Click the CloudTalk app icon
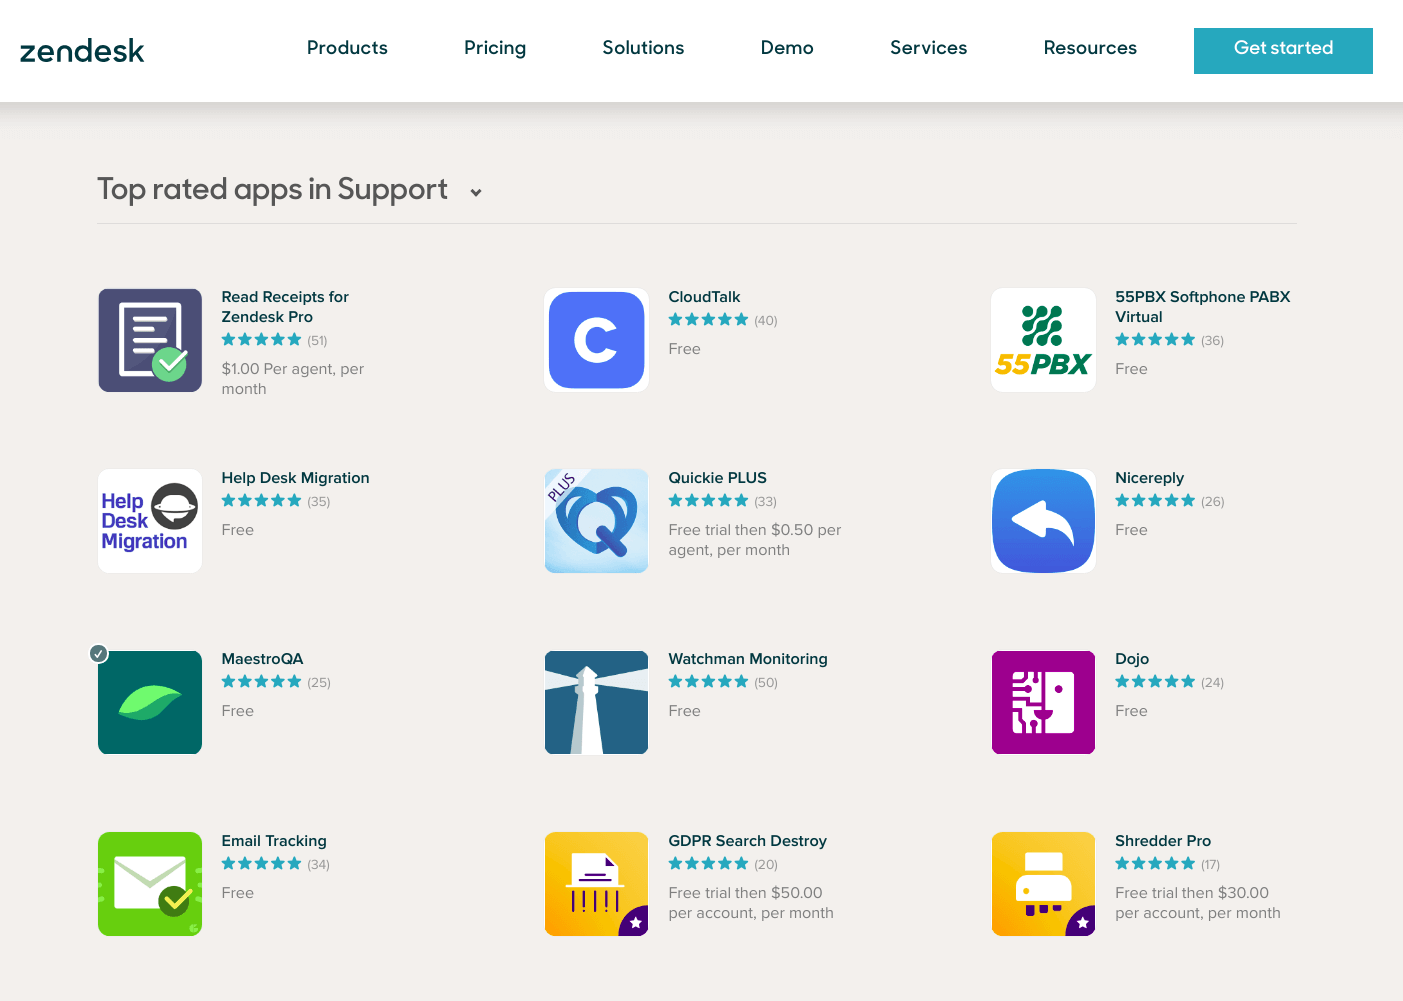Screen dimensions: 1403x1001 click(x=597, y=340)
